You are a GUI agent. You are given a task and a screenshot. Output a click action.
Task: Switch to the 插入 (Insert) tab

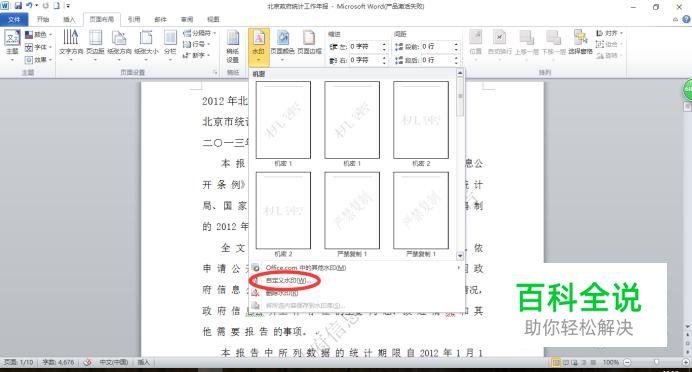click(69, 19)
